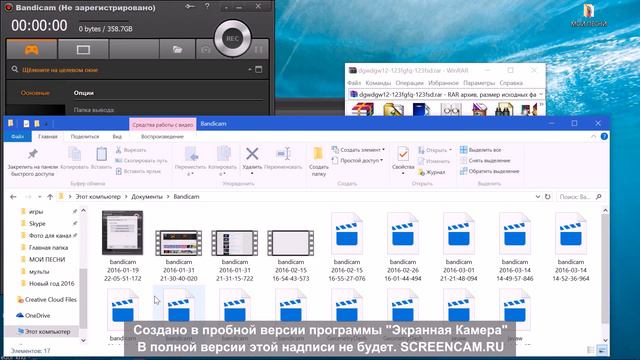Switch to the Вид ribbon tab

coord(117,136)
